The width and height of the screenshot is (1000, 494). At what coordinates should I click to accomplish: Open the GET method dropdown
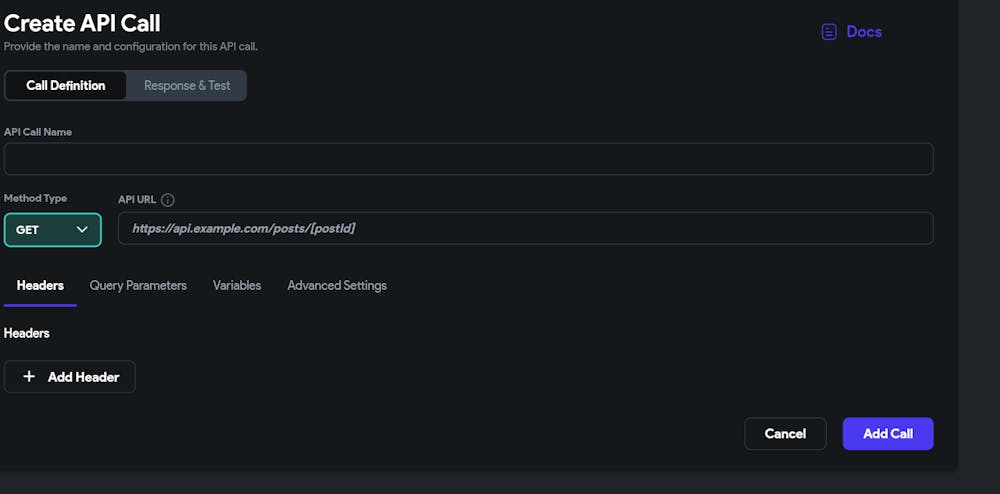[x=52, y=230]
